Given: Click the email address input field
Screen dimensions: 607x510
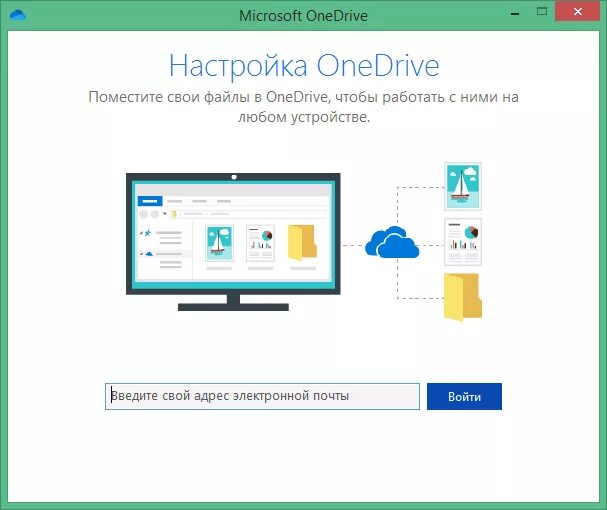Looking at the screenshot, I should [262, 396].
